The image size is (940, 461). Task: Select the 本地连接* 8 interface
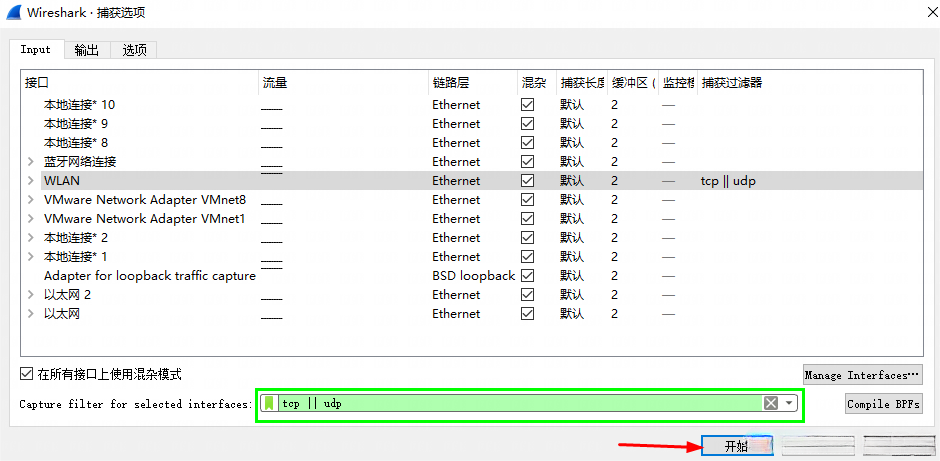pos(76,143)
